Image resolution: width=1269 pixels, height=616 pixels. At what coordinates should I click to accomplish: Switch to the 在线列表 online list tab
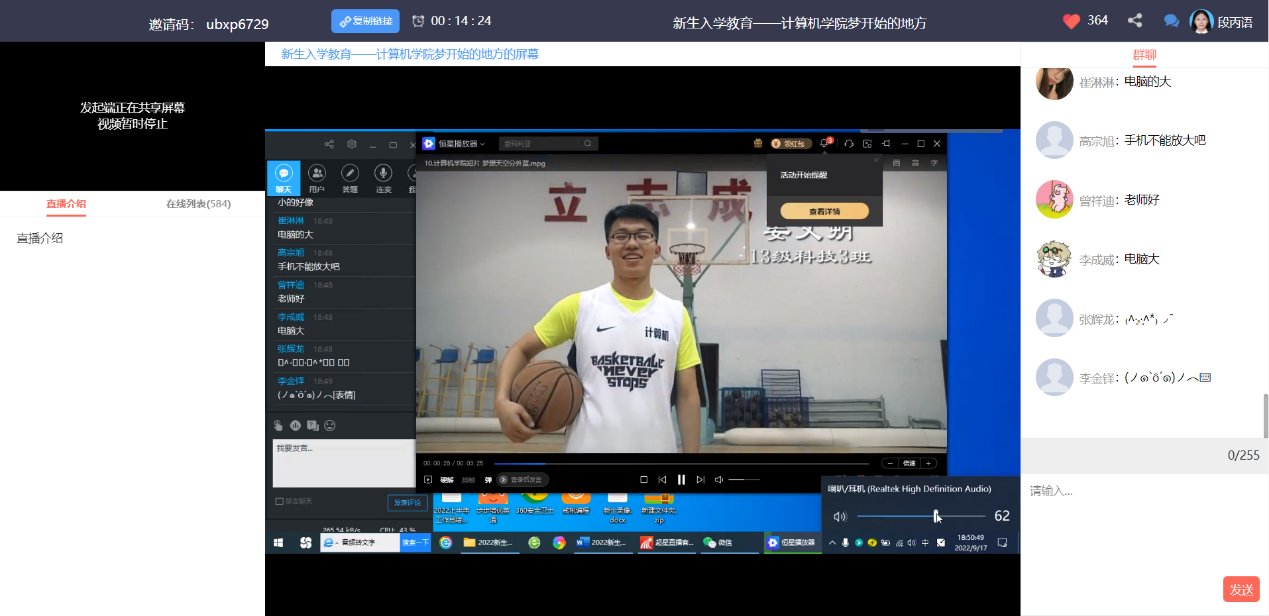coord(198,204)
